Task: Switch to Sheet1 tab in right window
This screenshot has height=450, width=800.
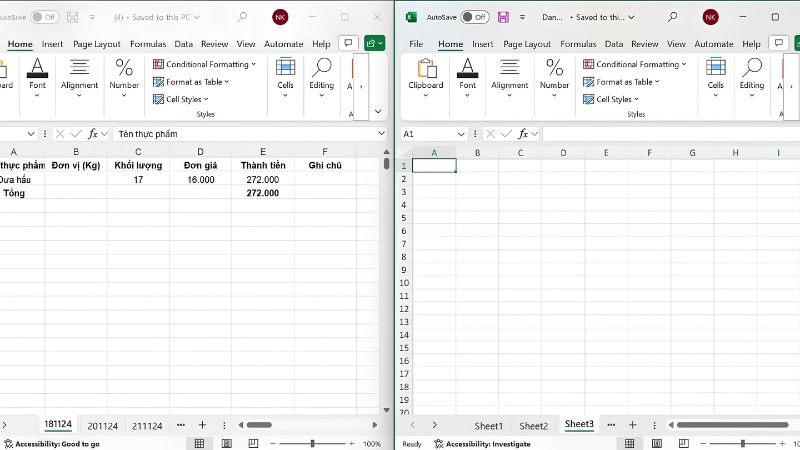Action: [x=488, y=426]
